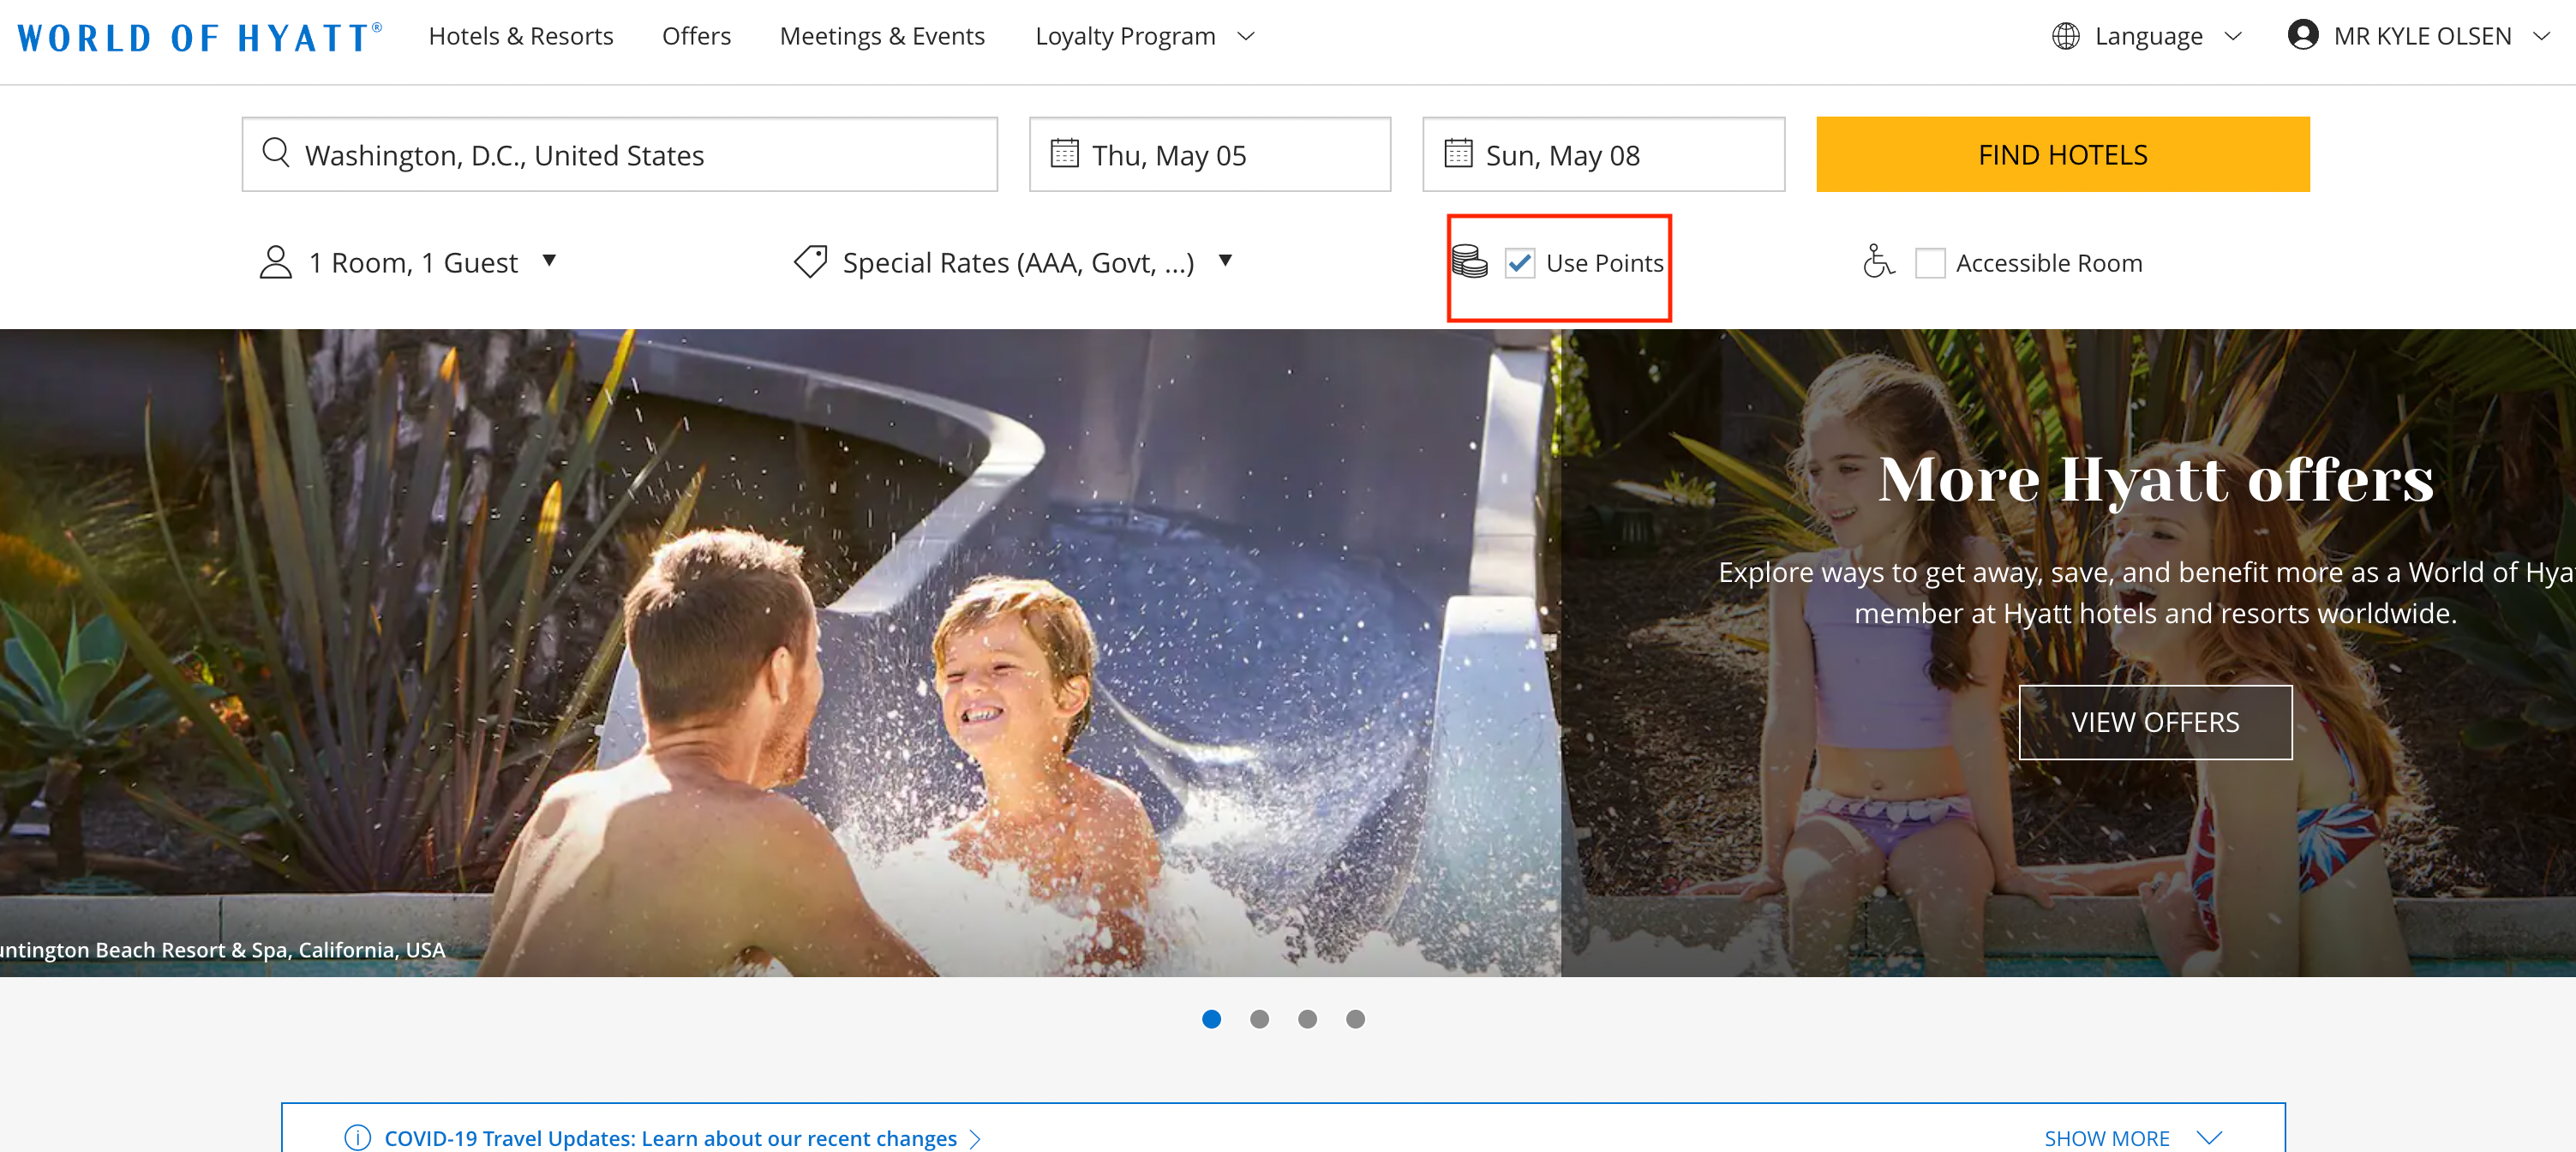Viewport: 2576px width, 1152px height.
Task: Click the Accessible Room label text
Action: point(2048,263)
